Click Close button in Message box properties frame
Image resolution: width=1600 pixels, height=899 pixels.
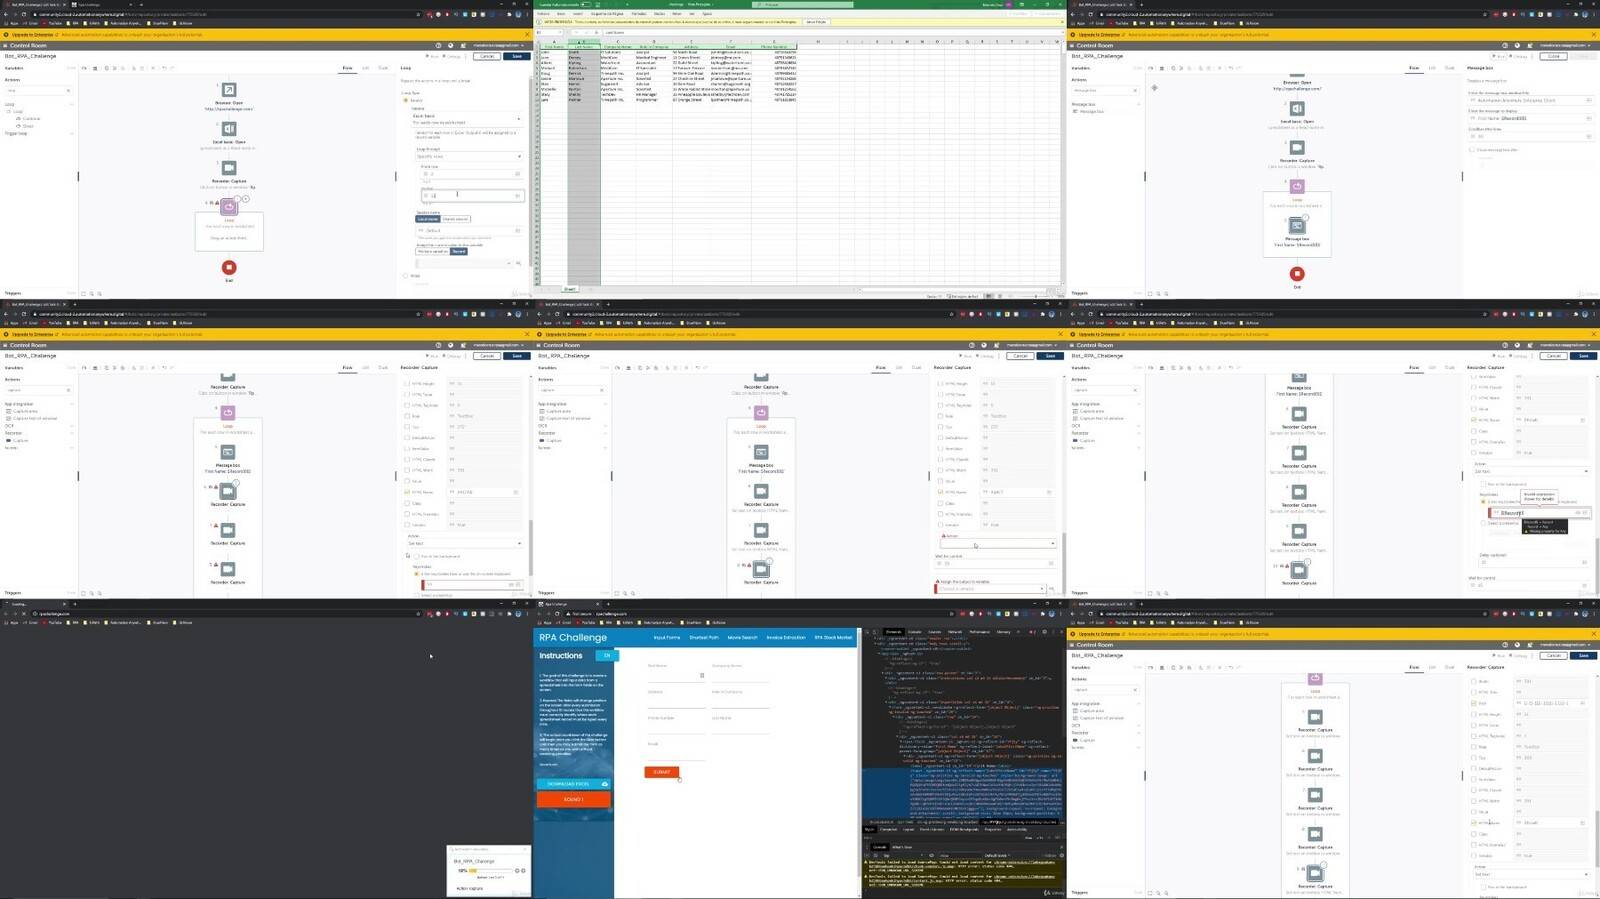coord(1553,56)
